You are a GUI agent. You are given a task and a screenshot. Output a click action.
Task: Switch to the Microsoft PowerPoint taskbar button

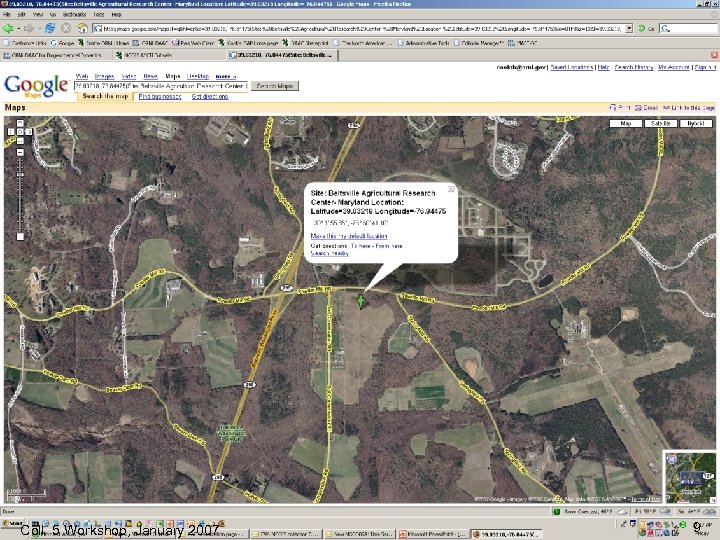point(432,534)
